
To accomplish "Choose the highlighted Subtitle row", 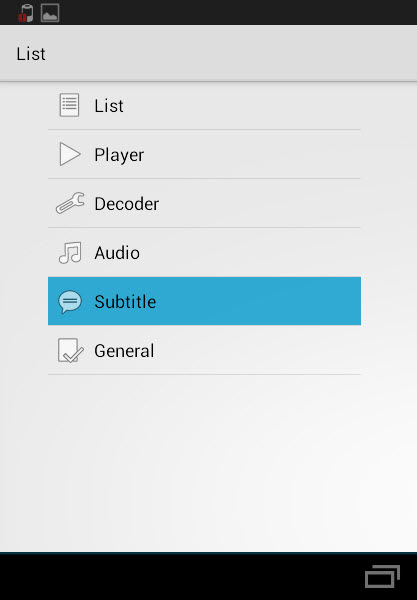I will tap(204, 301).
